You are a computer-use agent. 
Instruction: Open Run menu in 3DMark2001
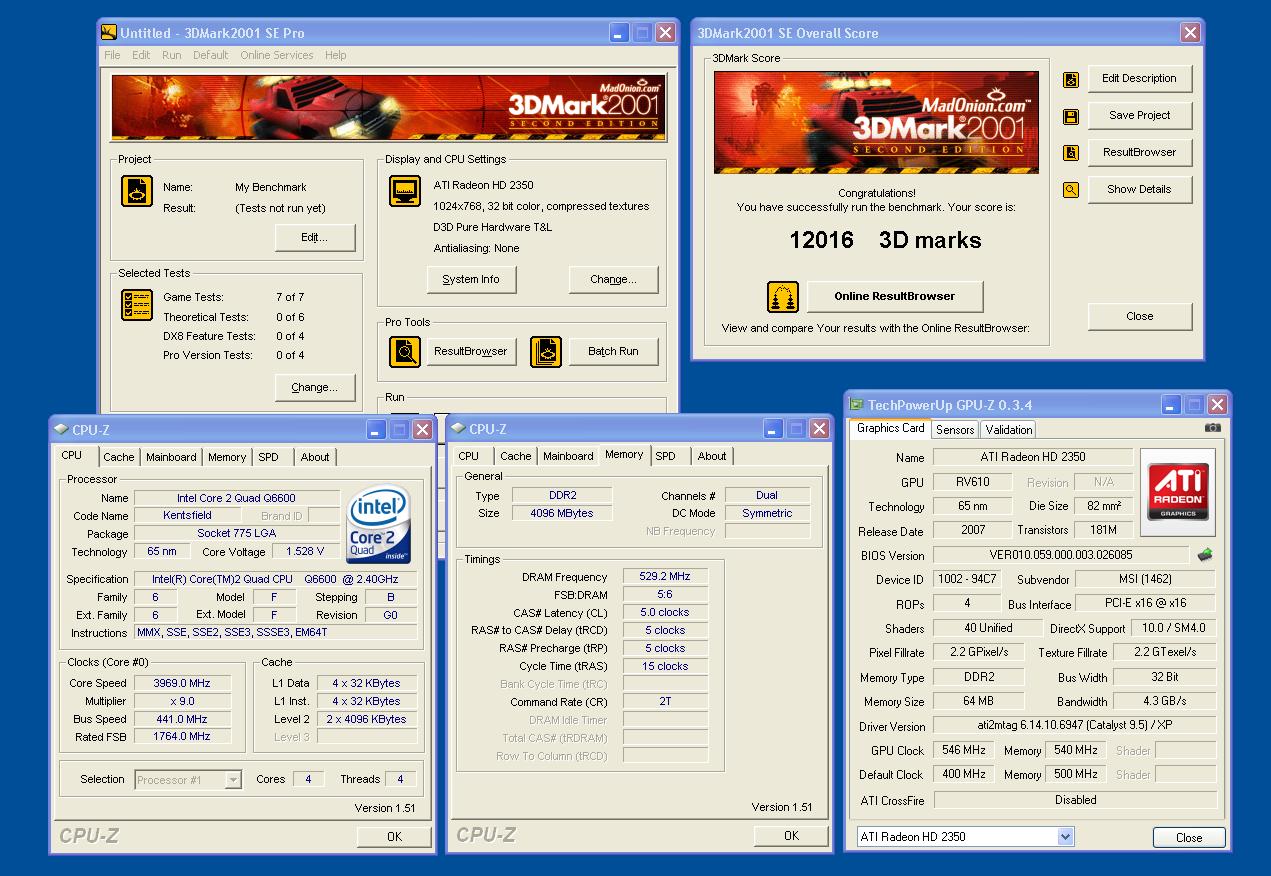[x=172, y=55]
